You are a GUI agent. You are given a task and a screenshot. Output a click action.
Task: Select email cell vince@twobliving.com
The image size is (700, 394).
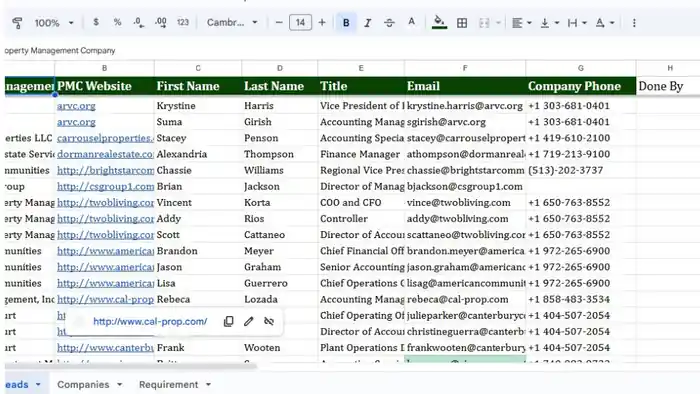coord(465,203)
